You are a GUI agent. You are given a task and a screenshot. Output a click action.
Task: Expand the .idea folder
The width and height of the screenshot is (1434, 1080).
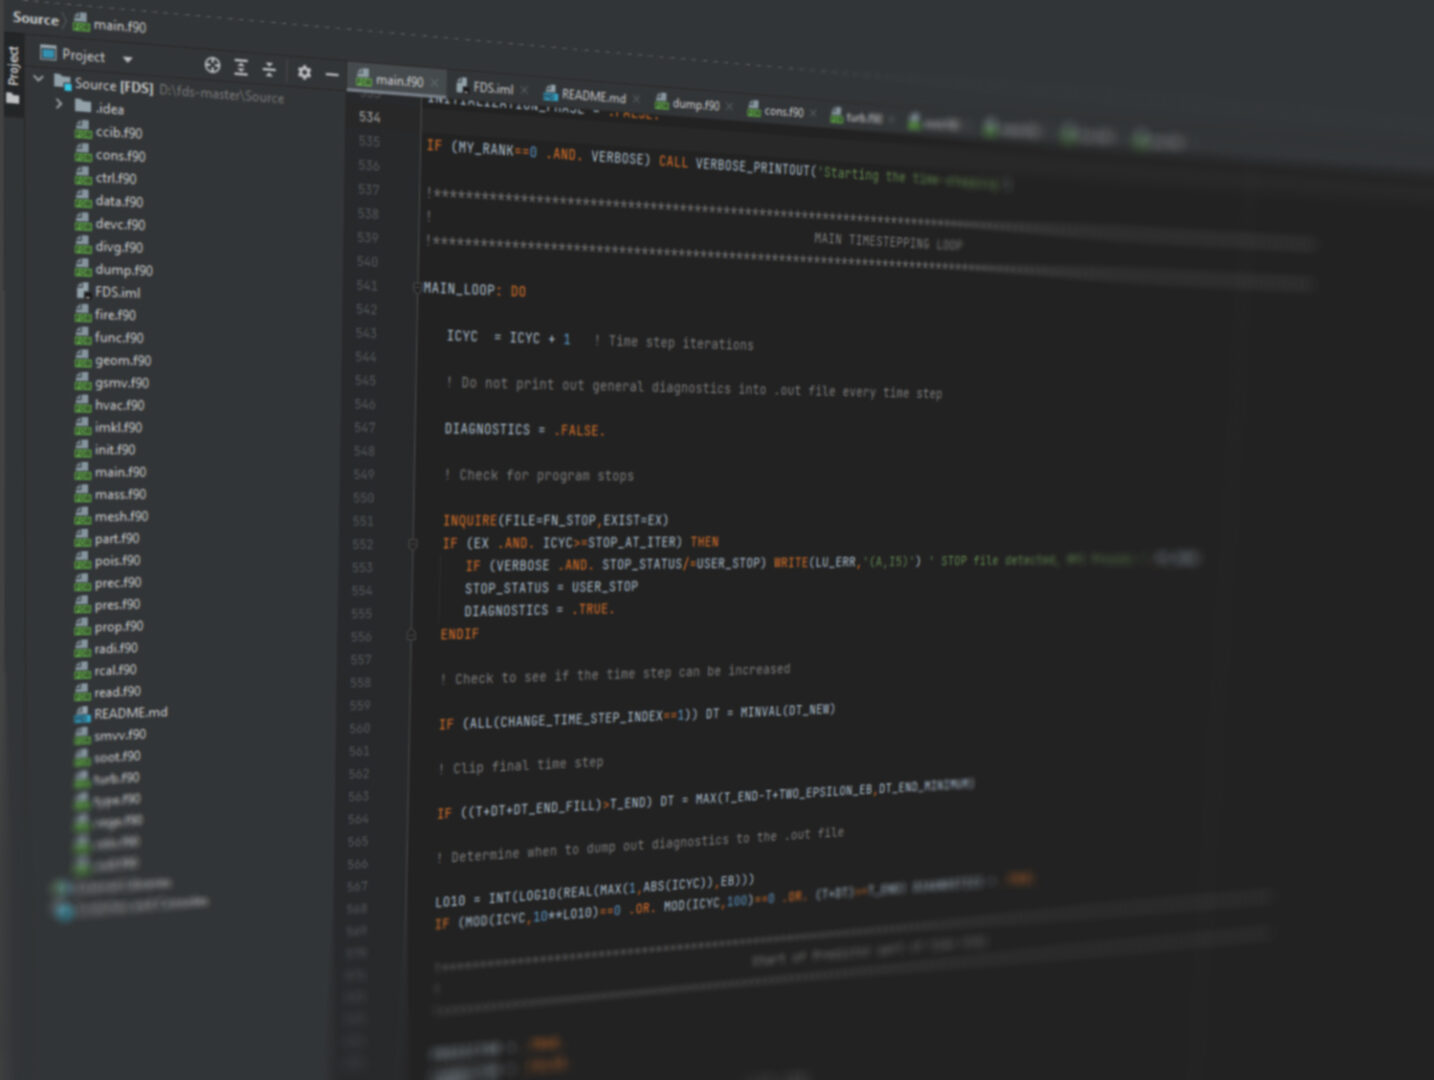pos(59,104)
